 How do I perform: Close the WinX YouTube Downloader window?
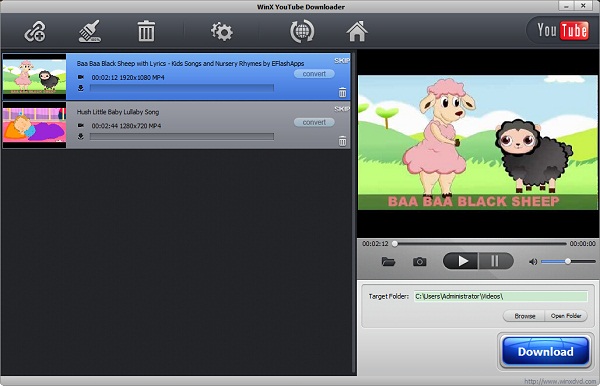point(583,6)
